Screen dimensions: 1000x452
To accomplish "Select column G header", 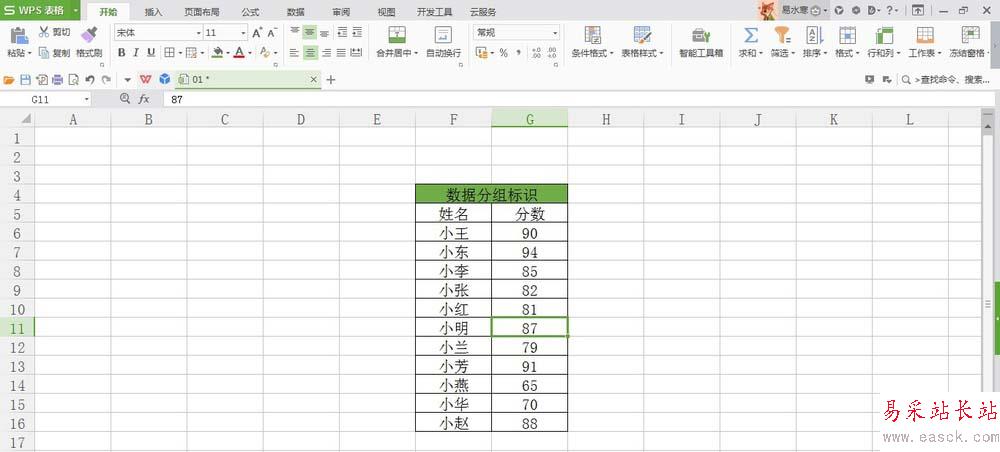I will coord(529,119).
